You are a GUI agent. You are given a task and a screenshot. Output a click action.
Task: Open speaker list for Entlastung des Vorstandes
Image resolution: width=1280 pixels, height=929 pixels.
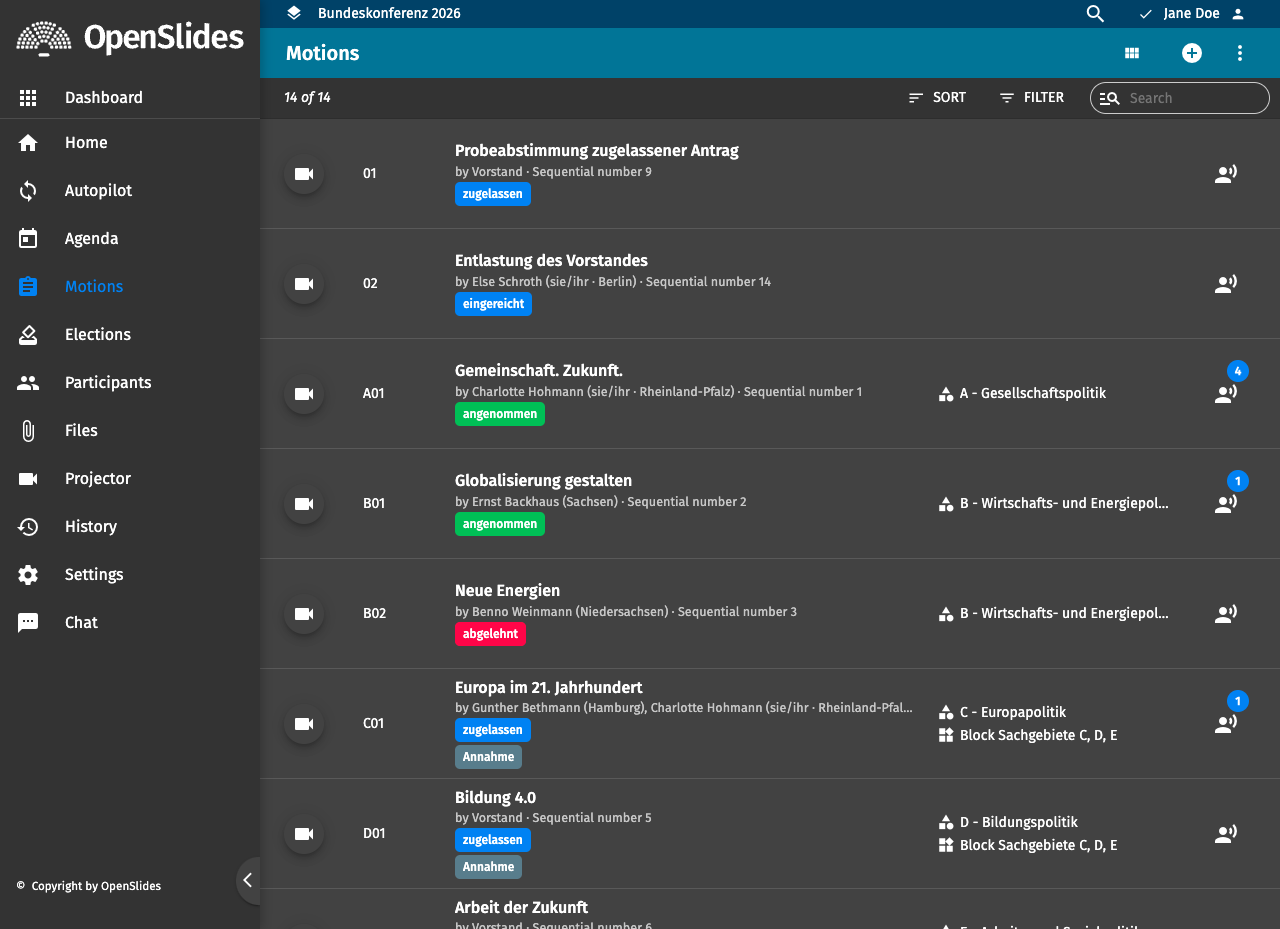(x=1226, y=284)
